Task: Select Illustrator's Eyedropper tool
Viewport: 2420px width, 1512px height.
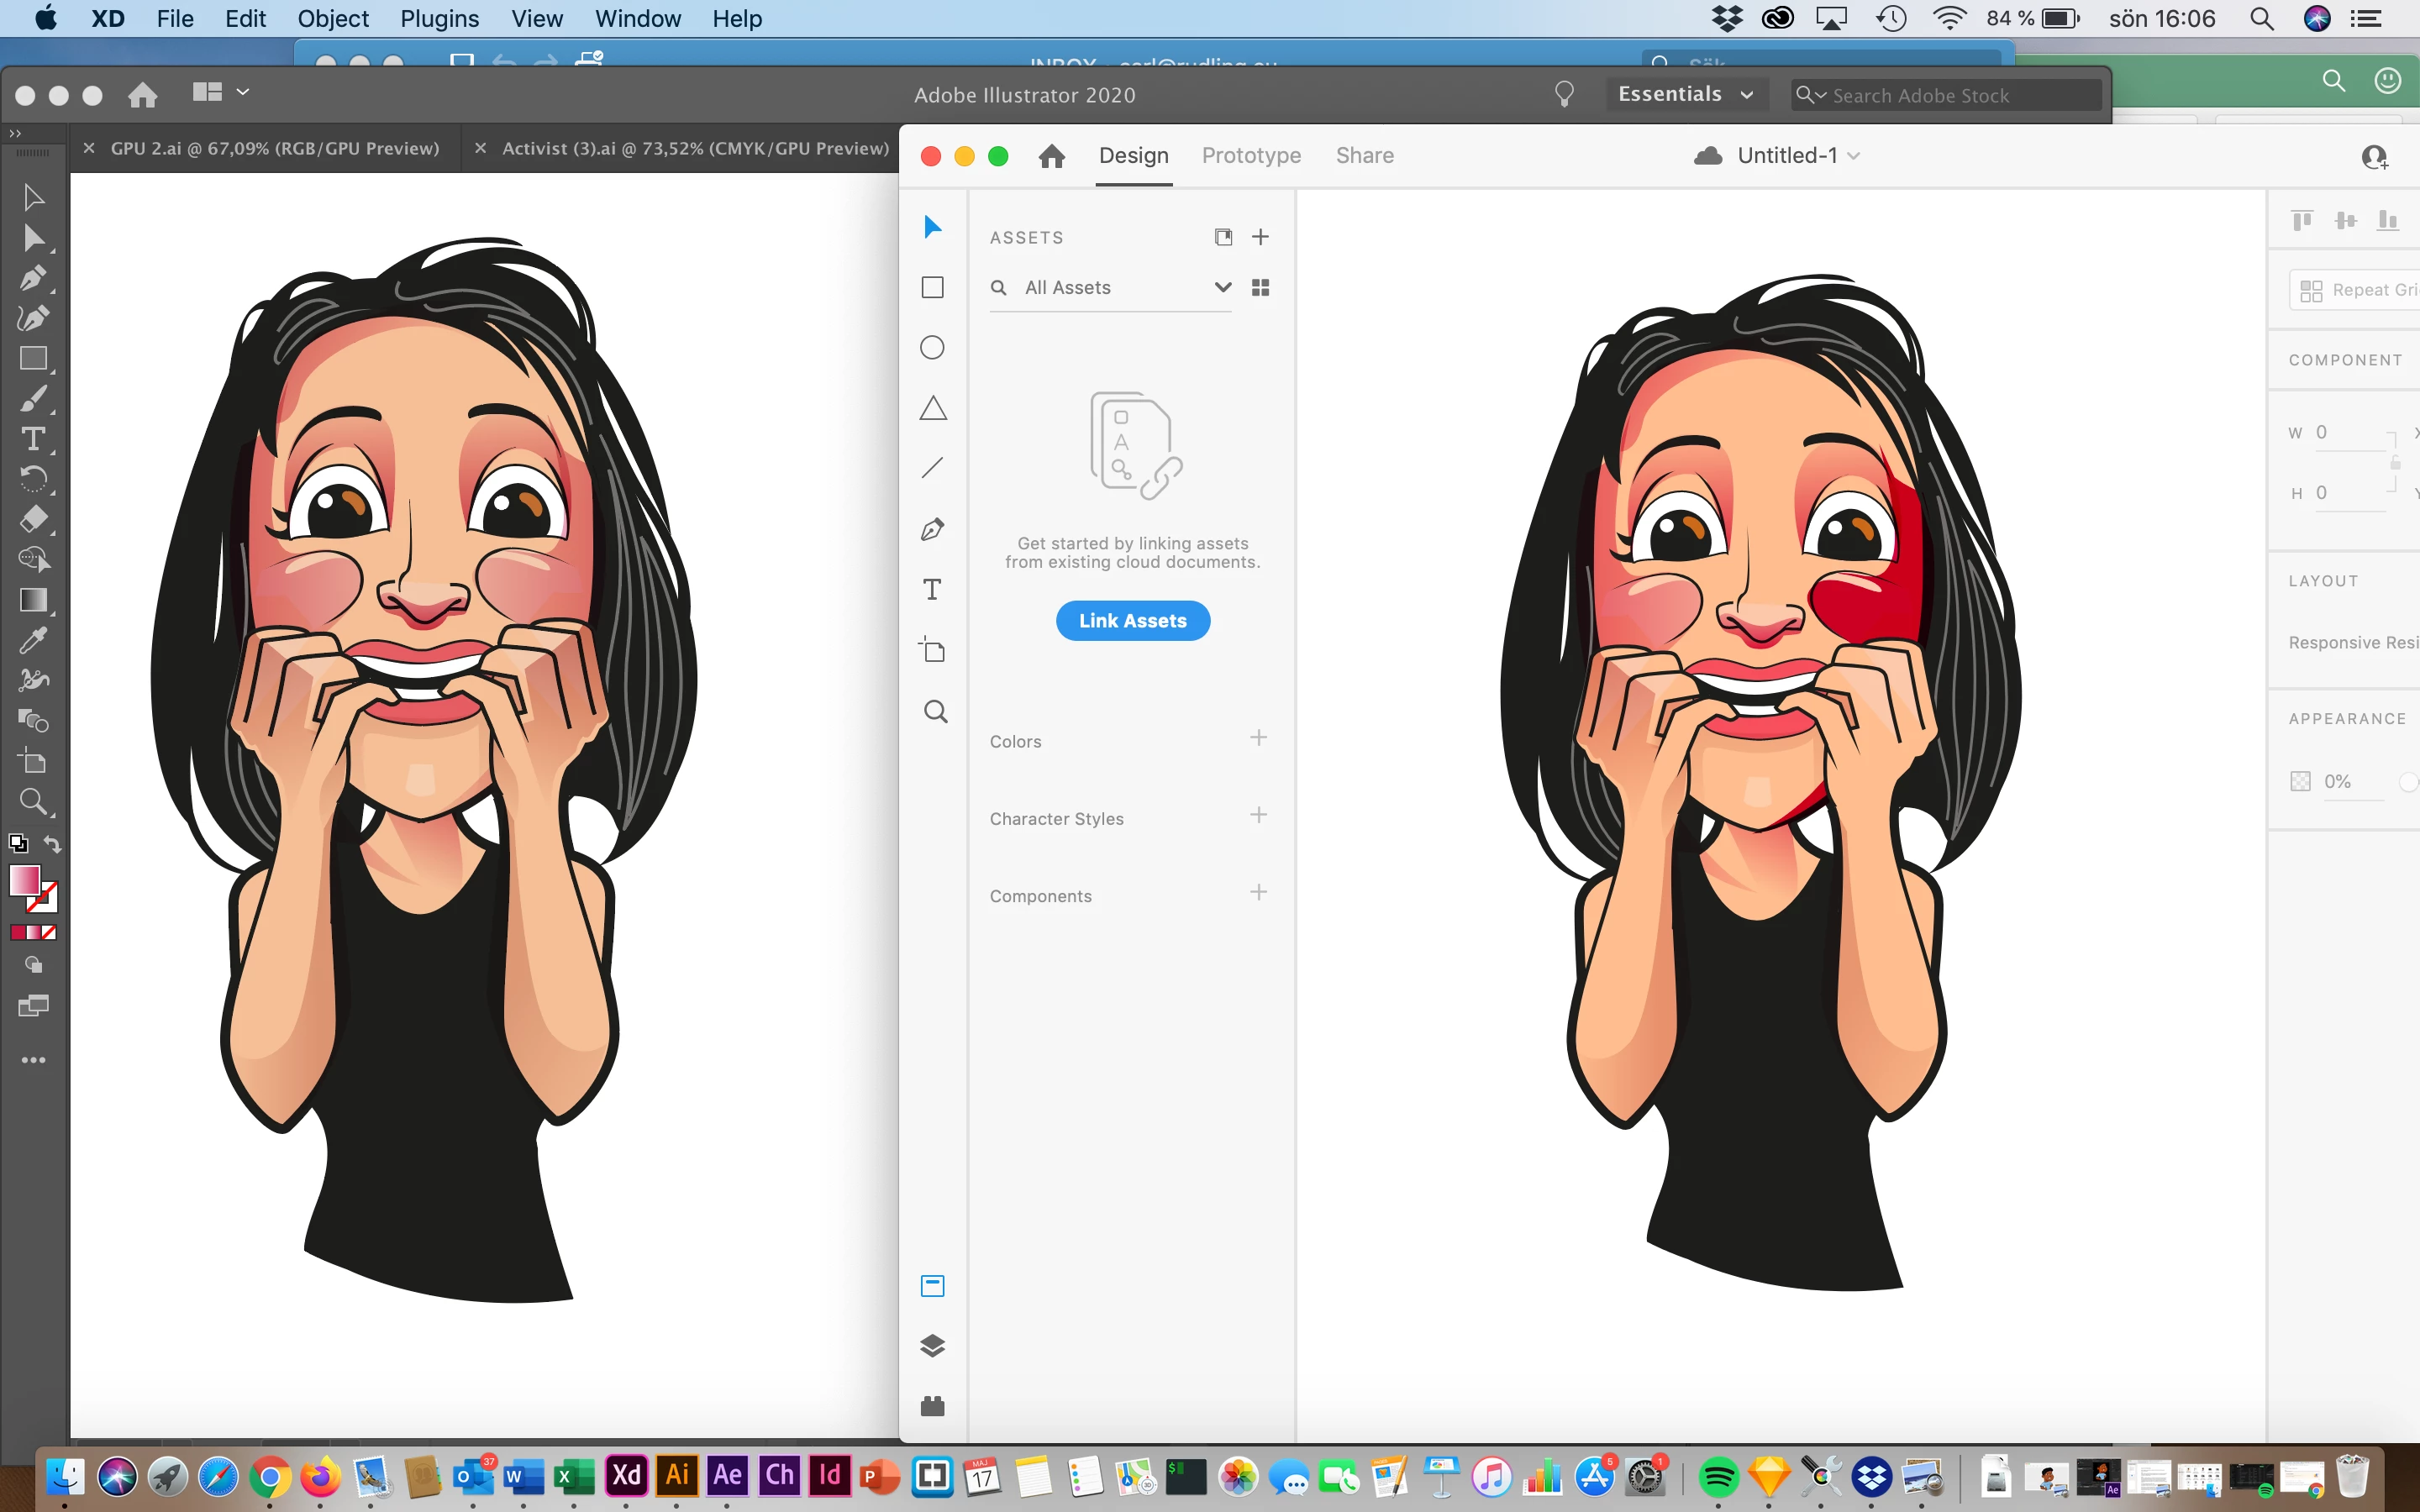Action: 33,640
